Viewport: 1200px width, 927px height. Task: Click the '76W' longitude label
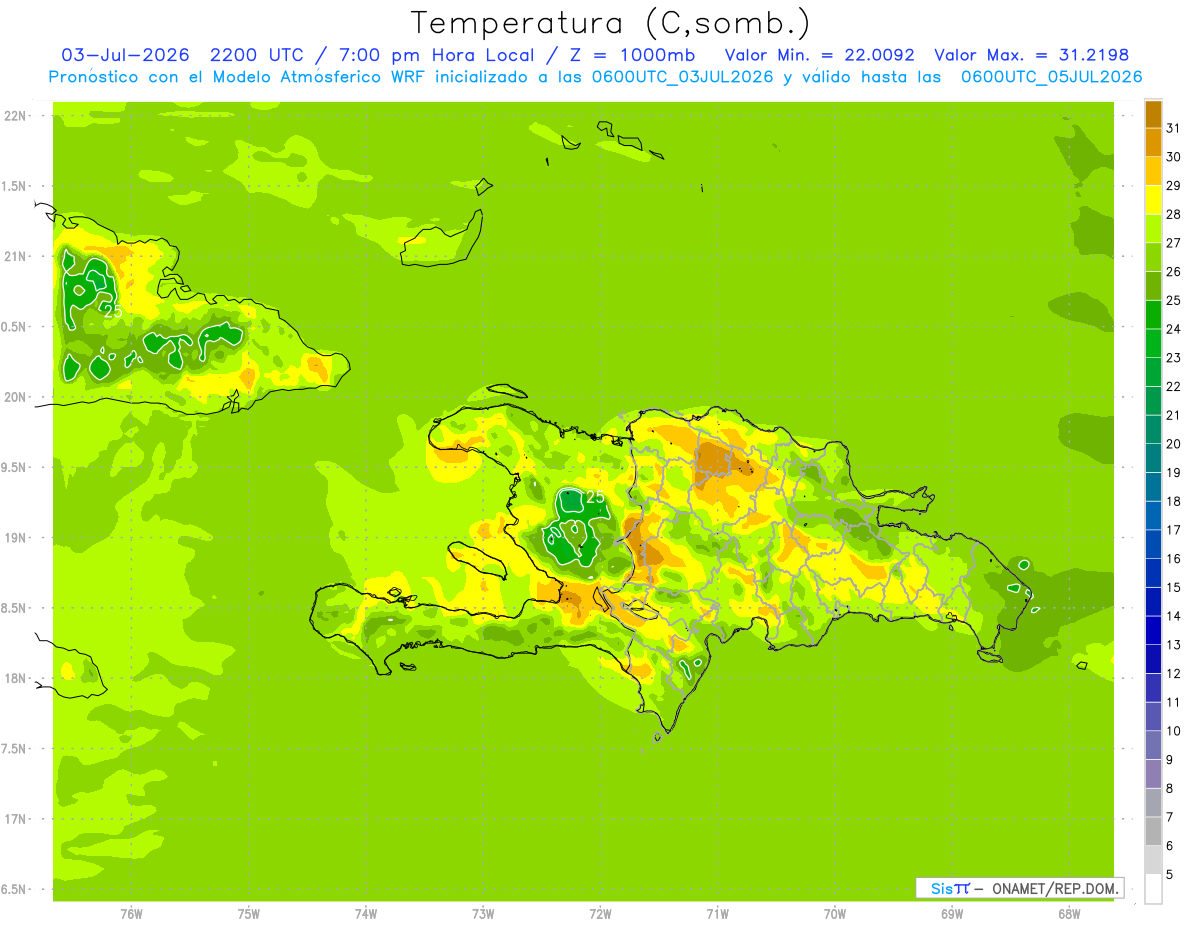131,914
